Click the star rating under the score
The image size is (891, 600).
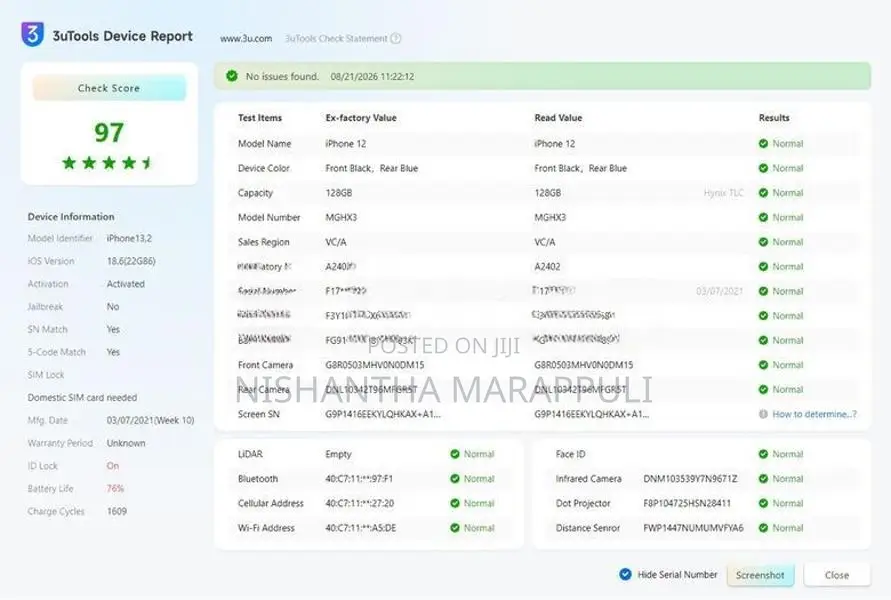(108, 163)
